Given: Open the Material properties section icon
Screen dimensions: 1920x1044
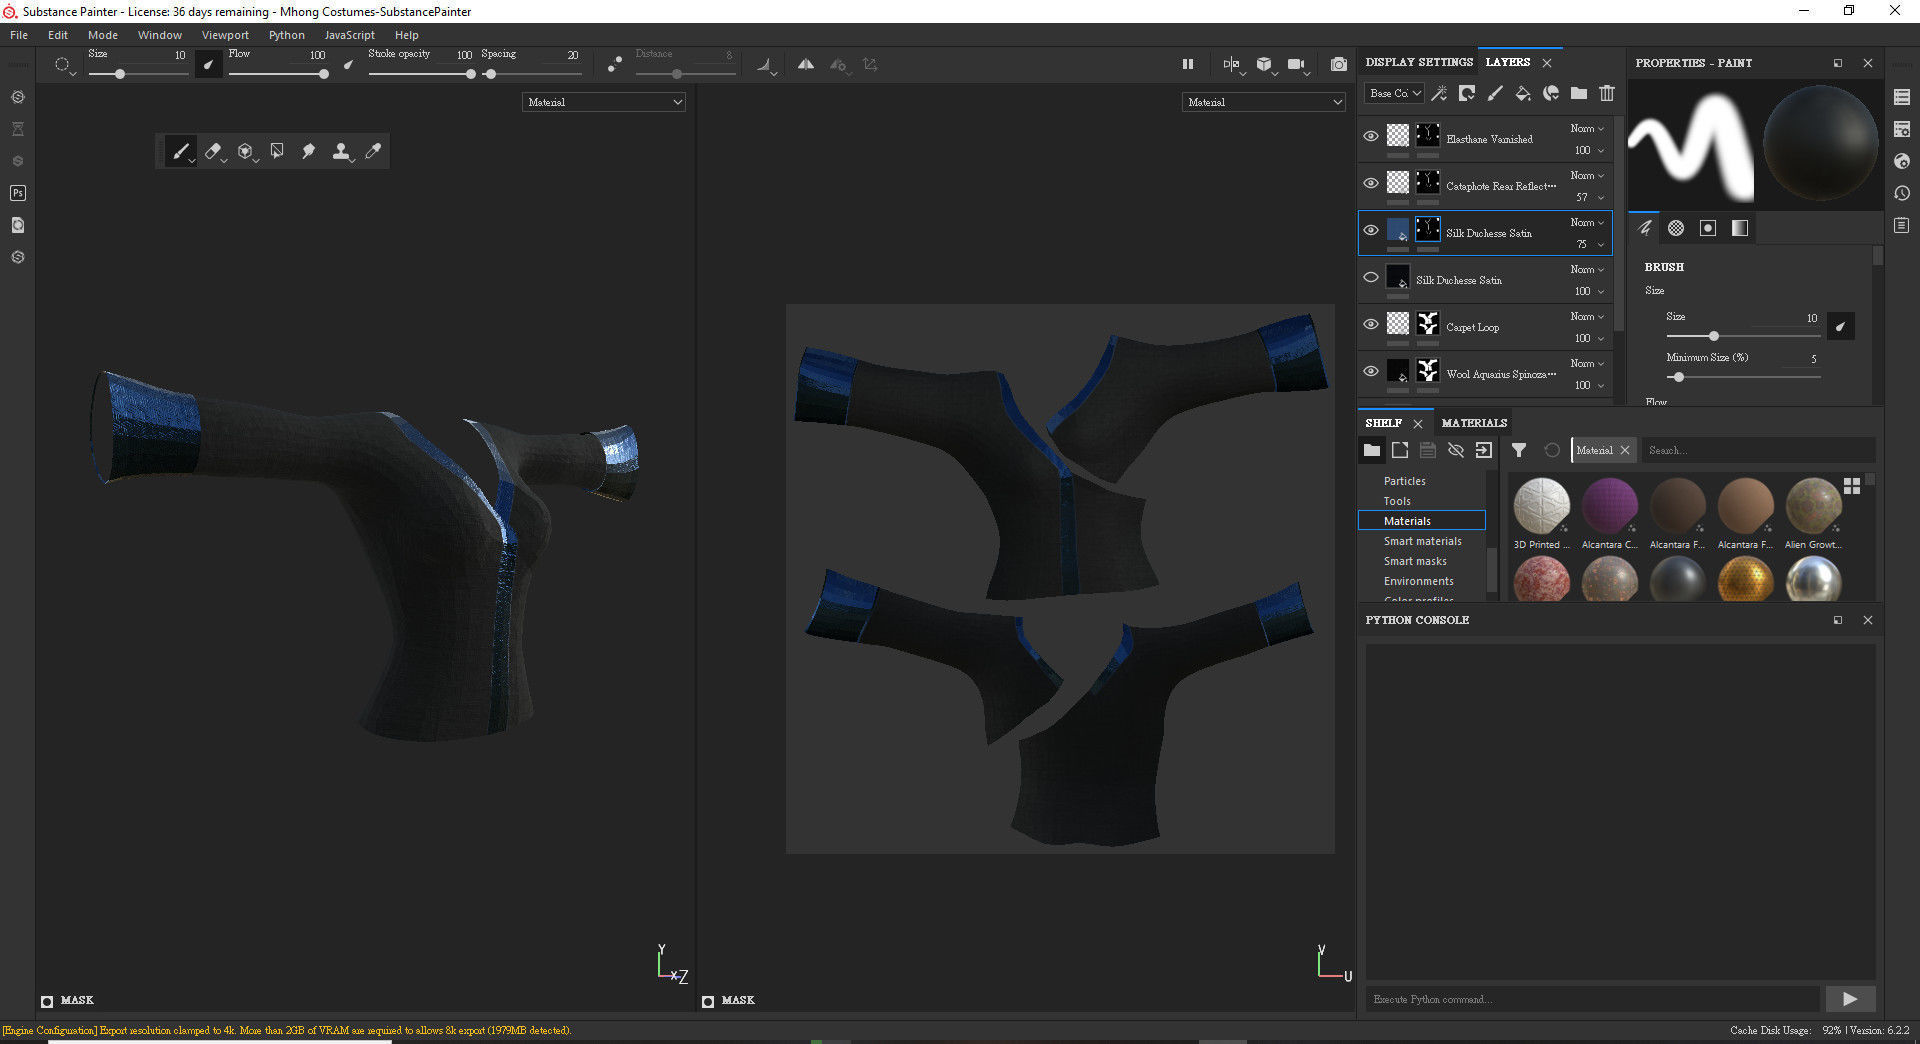Looking at the screenshot, I should [x=1740, y=228].
